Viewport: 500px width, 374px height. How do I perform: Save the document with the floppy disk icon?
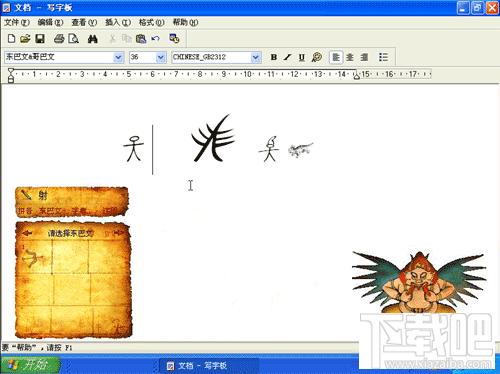click(x=40, y=39)
